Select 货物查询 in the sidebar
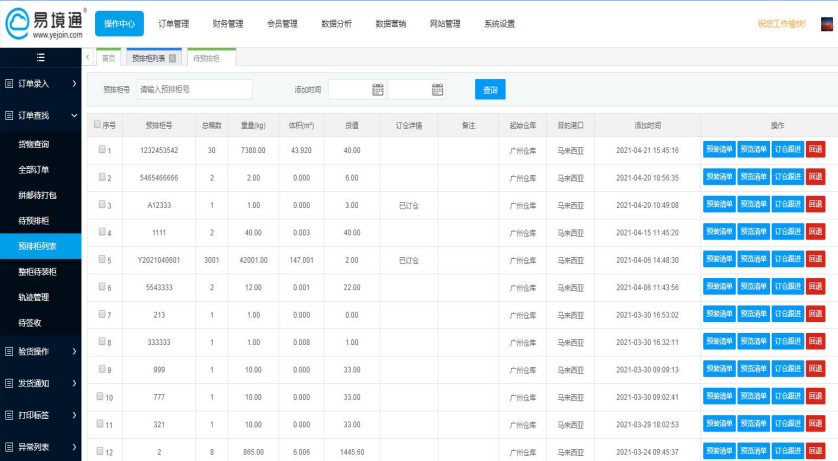 [34, 144]
